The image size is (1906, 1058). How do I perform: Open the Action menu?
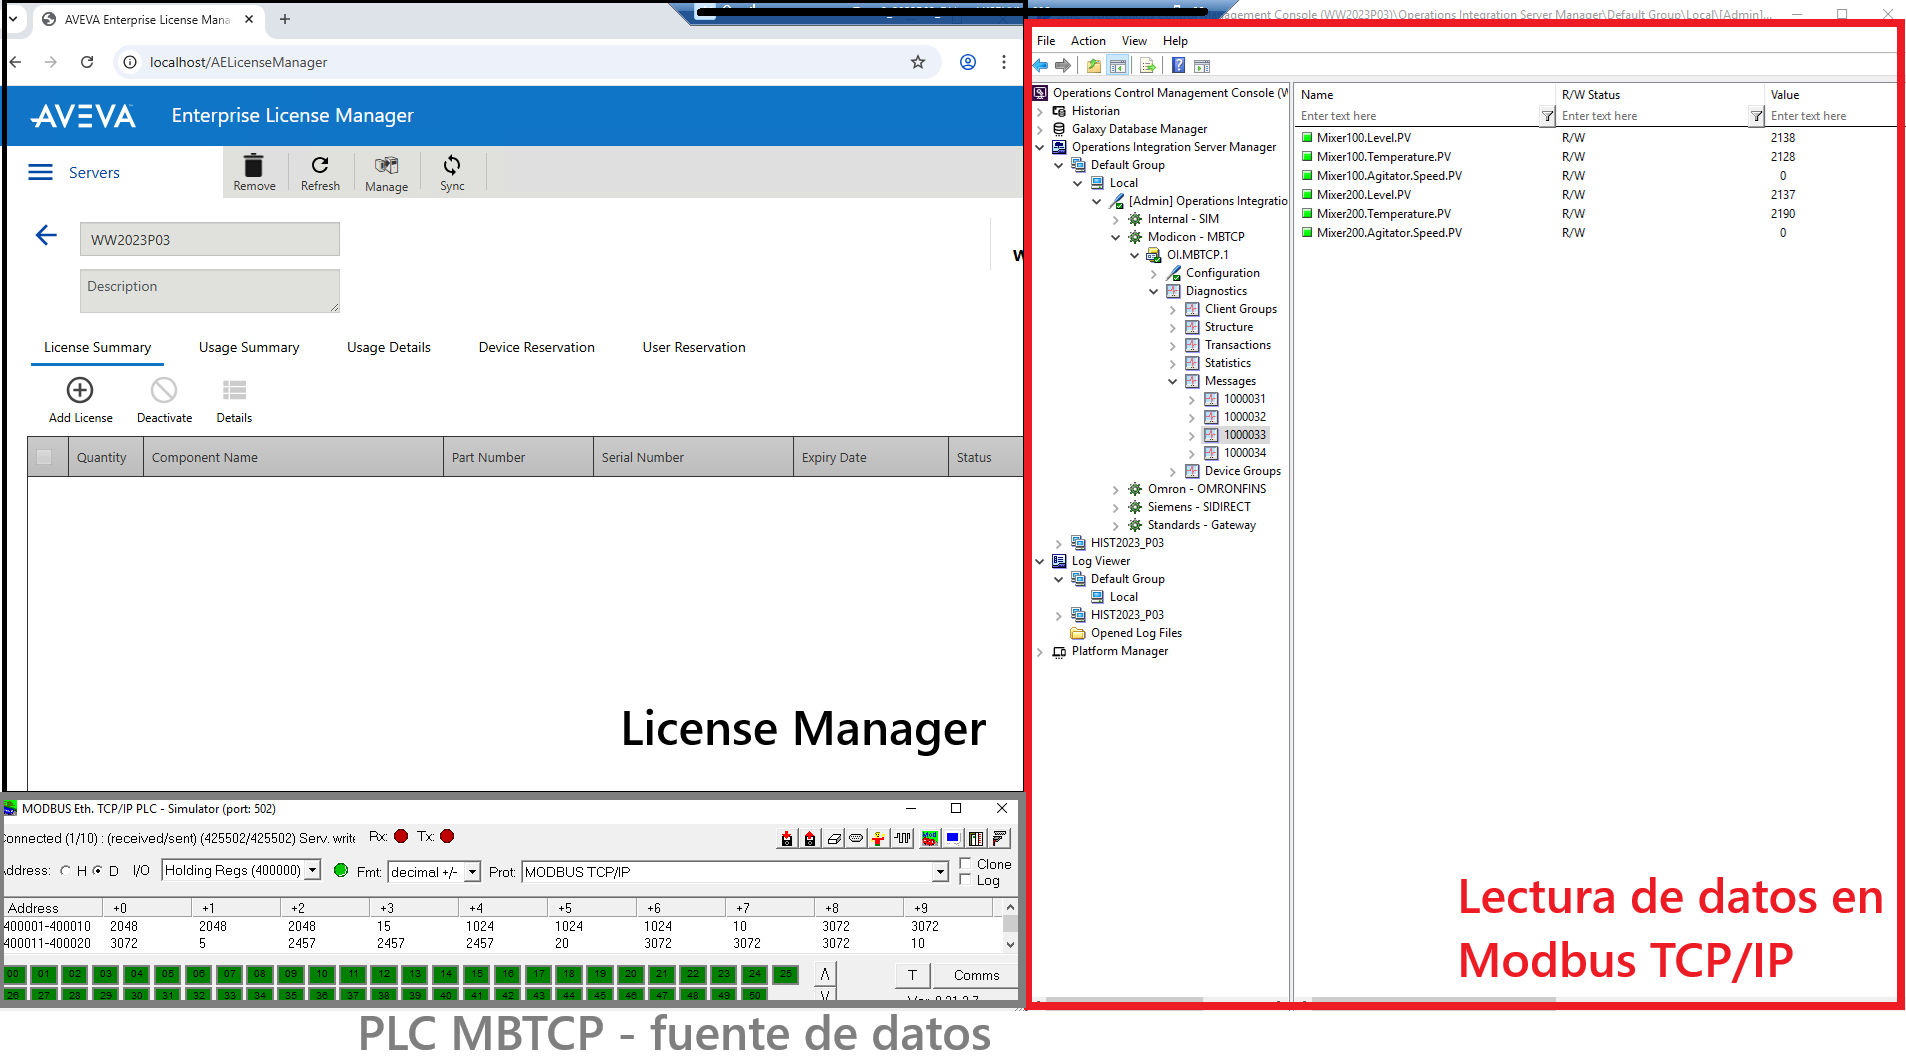click(1088, 41)
